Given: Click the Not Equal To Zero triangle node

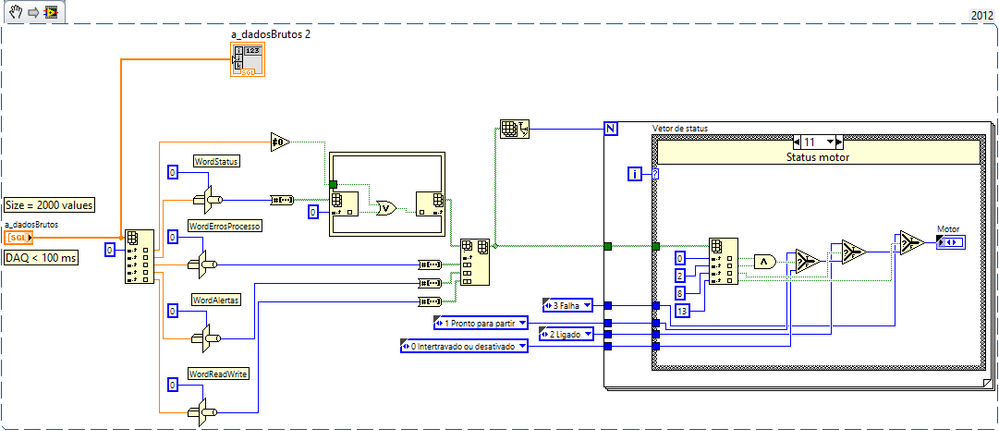Looking at the screenshot, I should click(280, 142).
